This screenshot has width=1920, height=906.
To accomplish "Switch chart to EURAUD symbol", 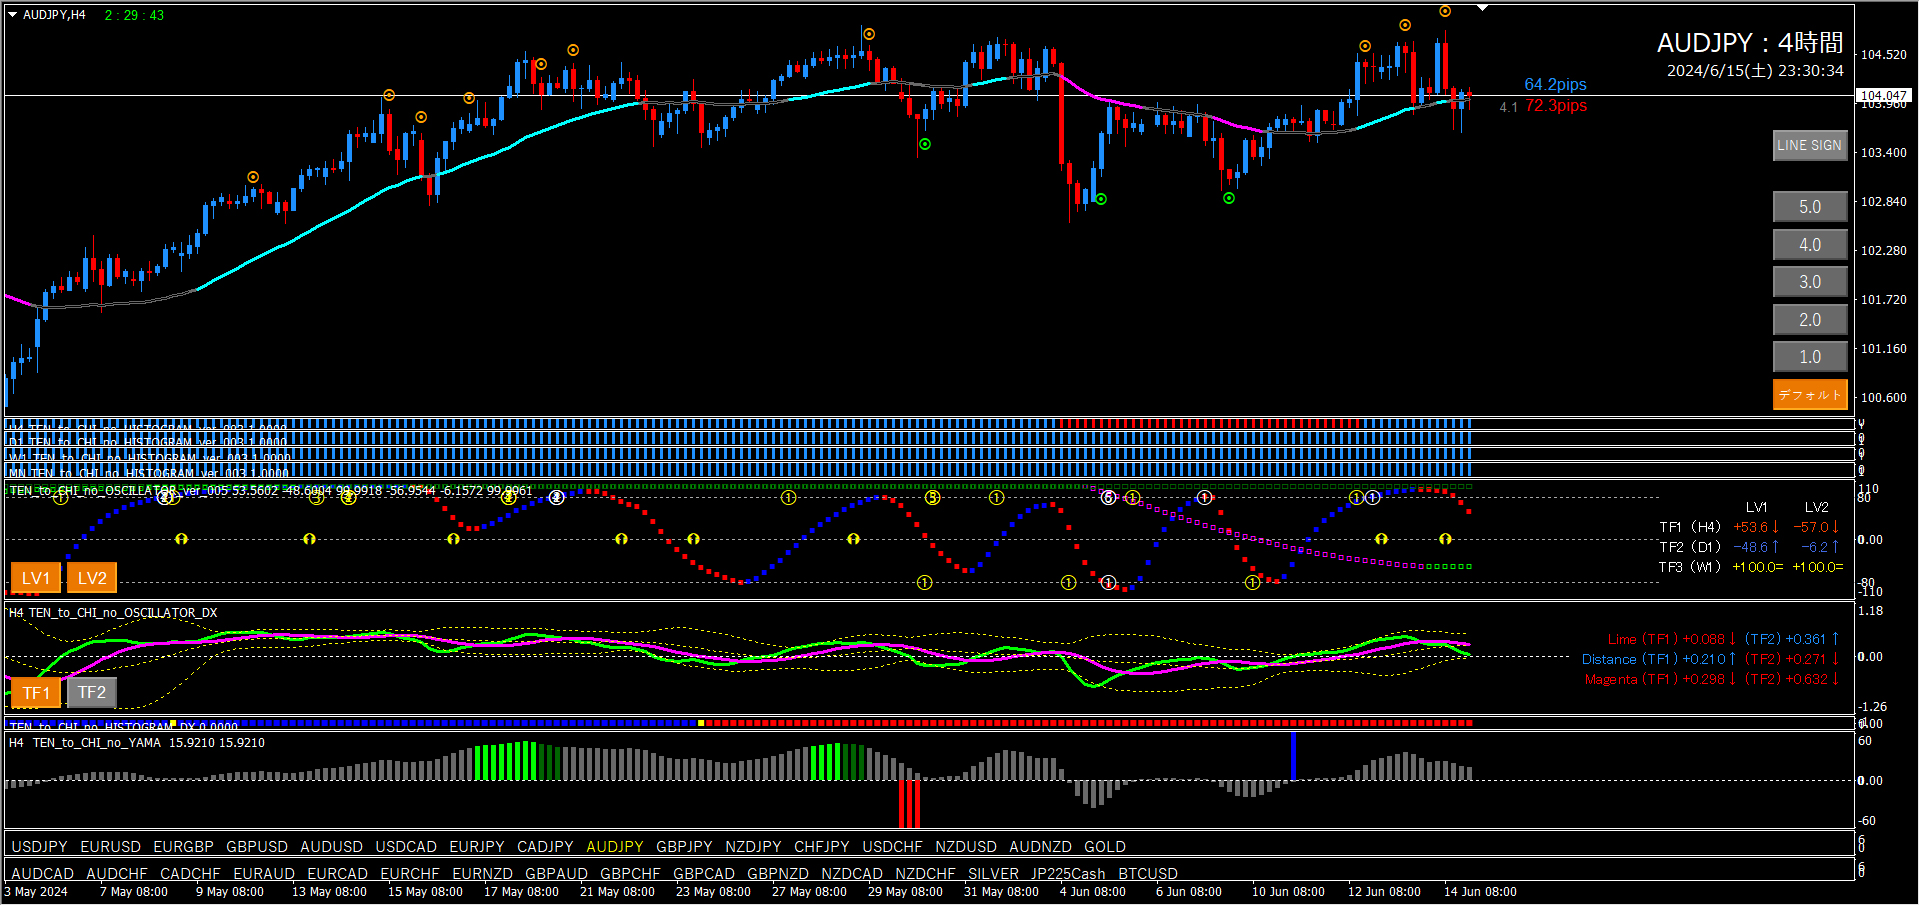I will pos(264,874).
